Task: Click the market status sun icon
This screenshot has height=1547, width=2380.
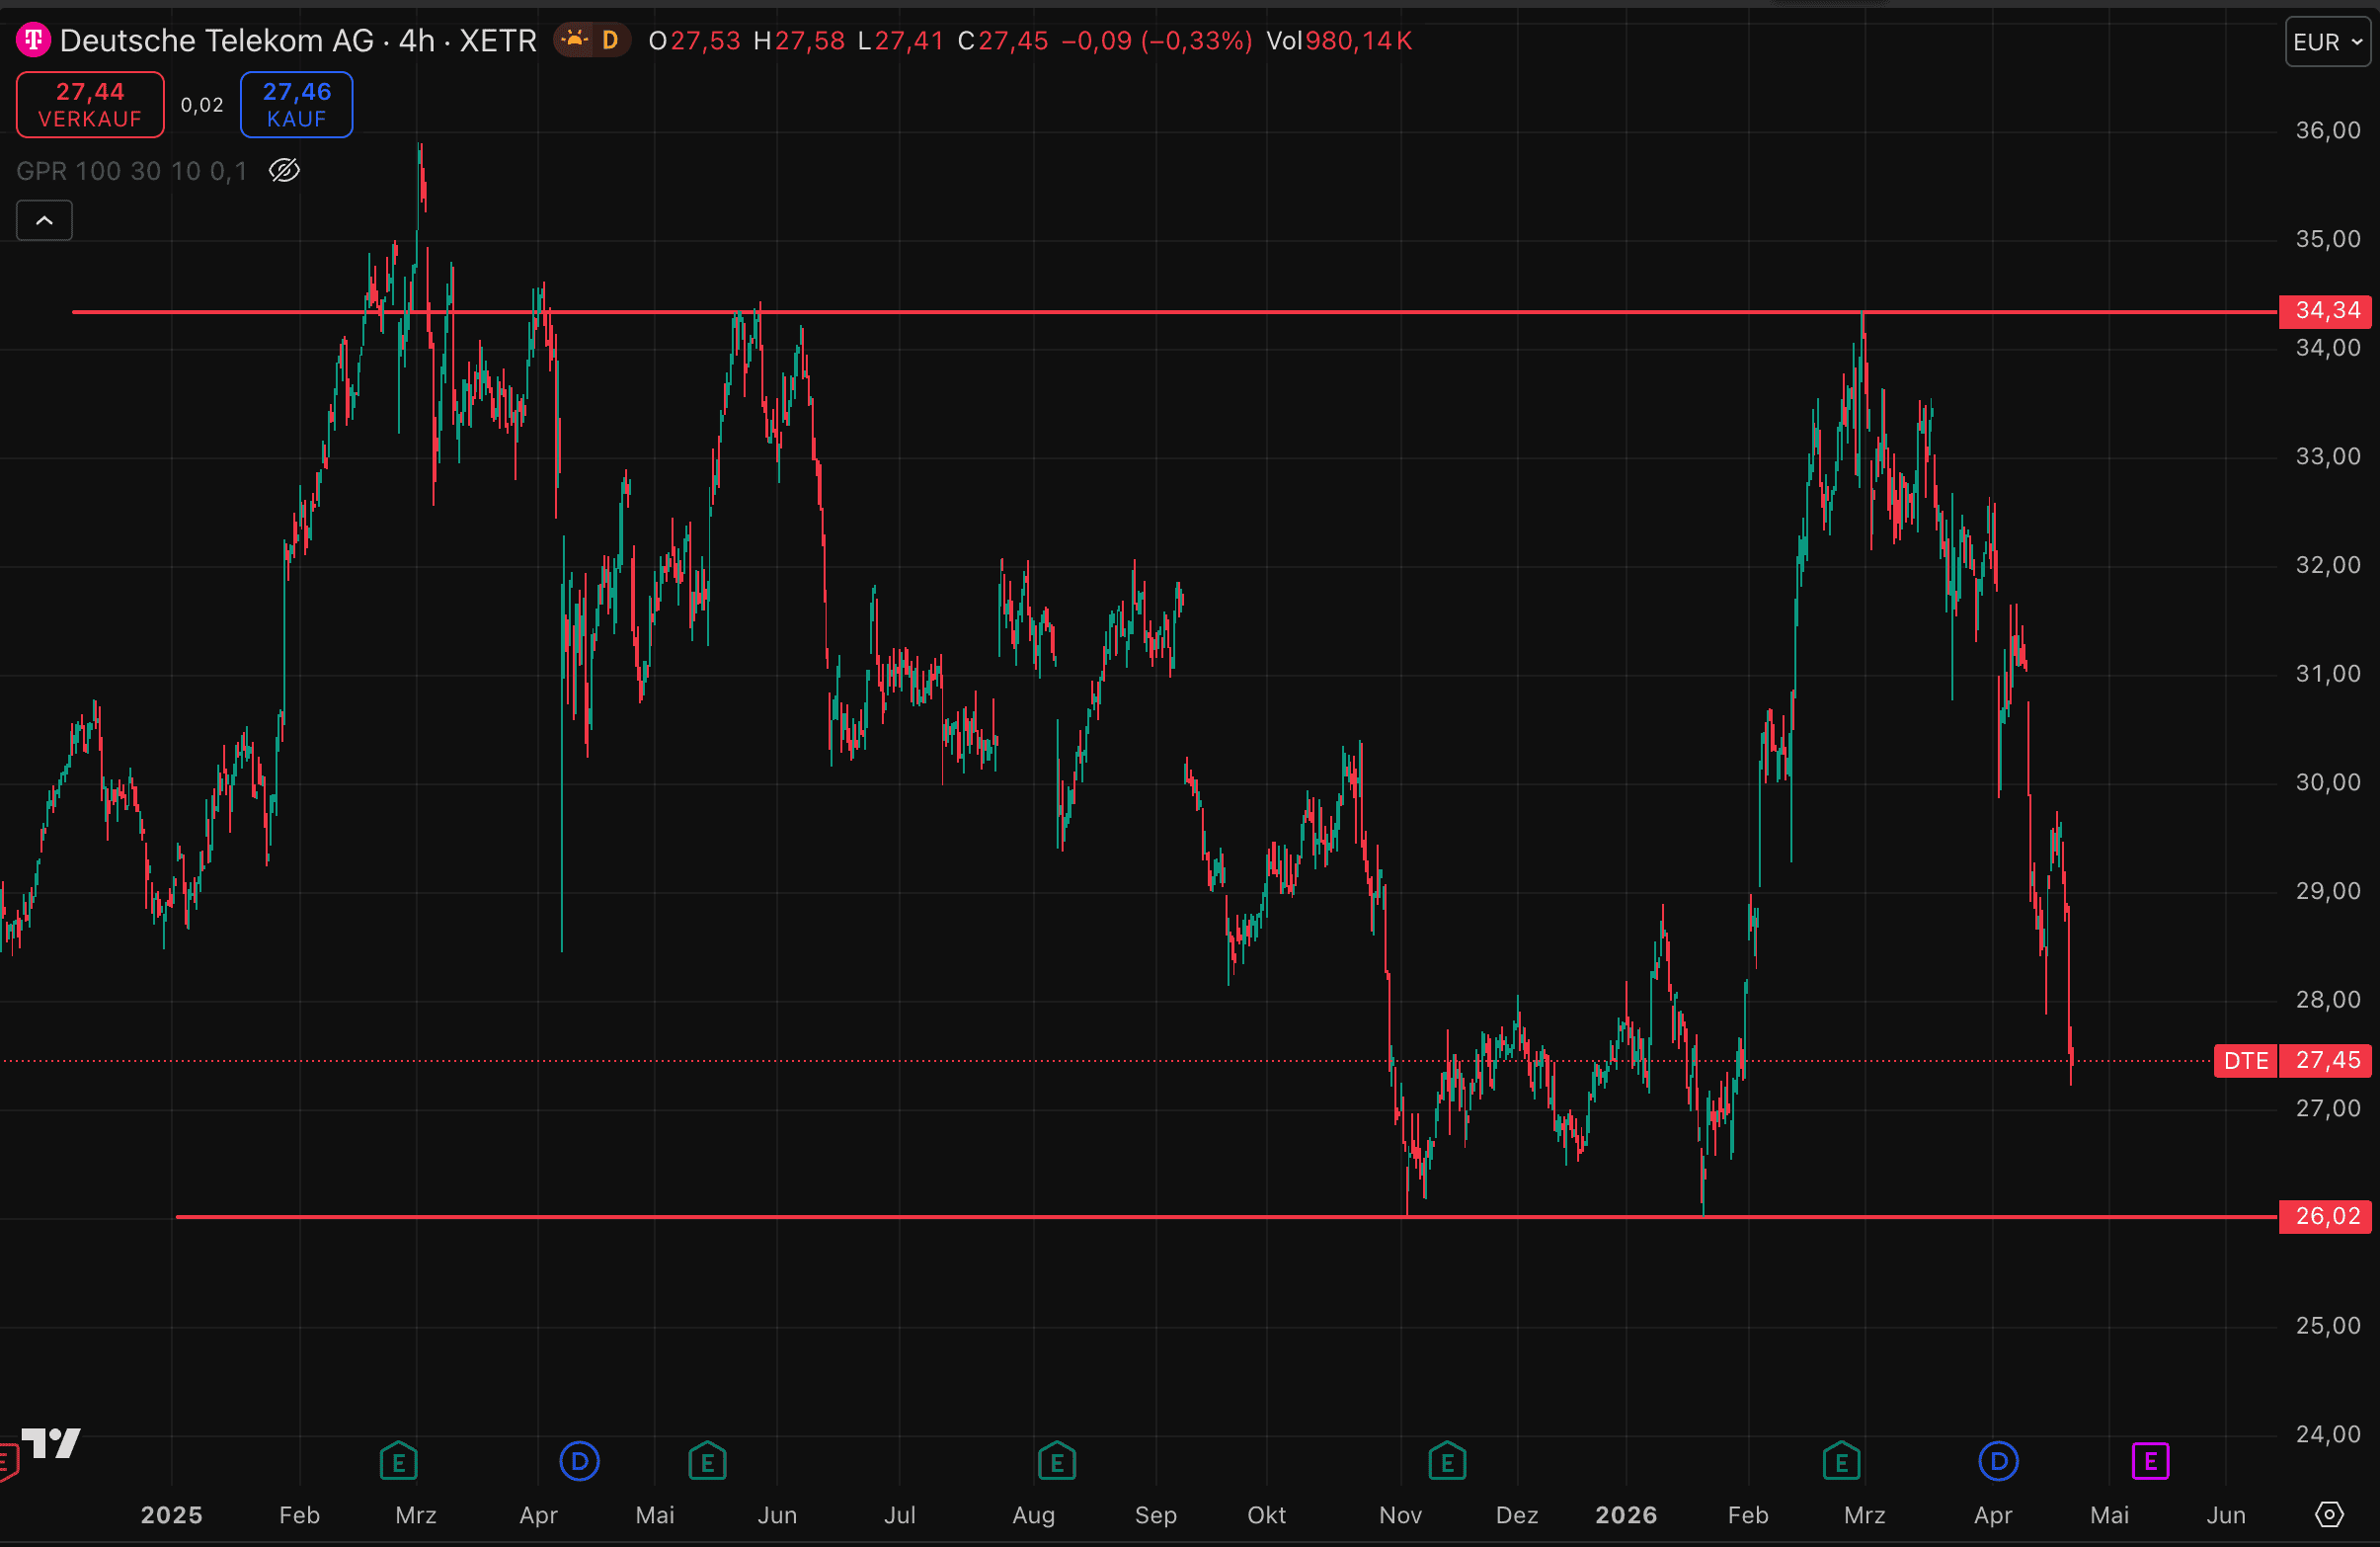Action: 575,40
